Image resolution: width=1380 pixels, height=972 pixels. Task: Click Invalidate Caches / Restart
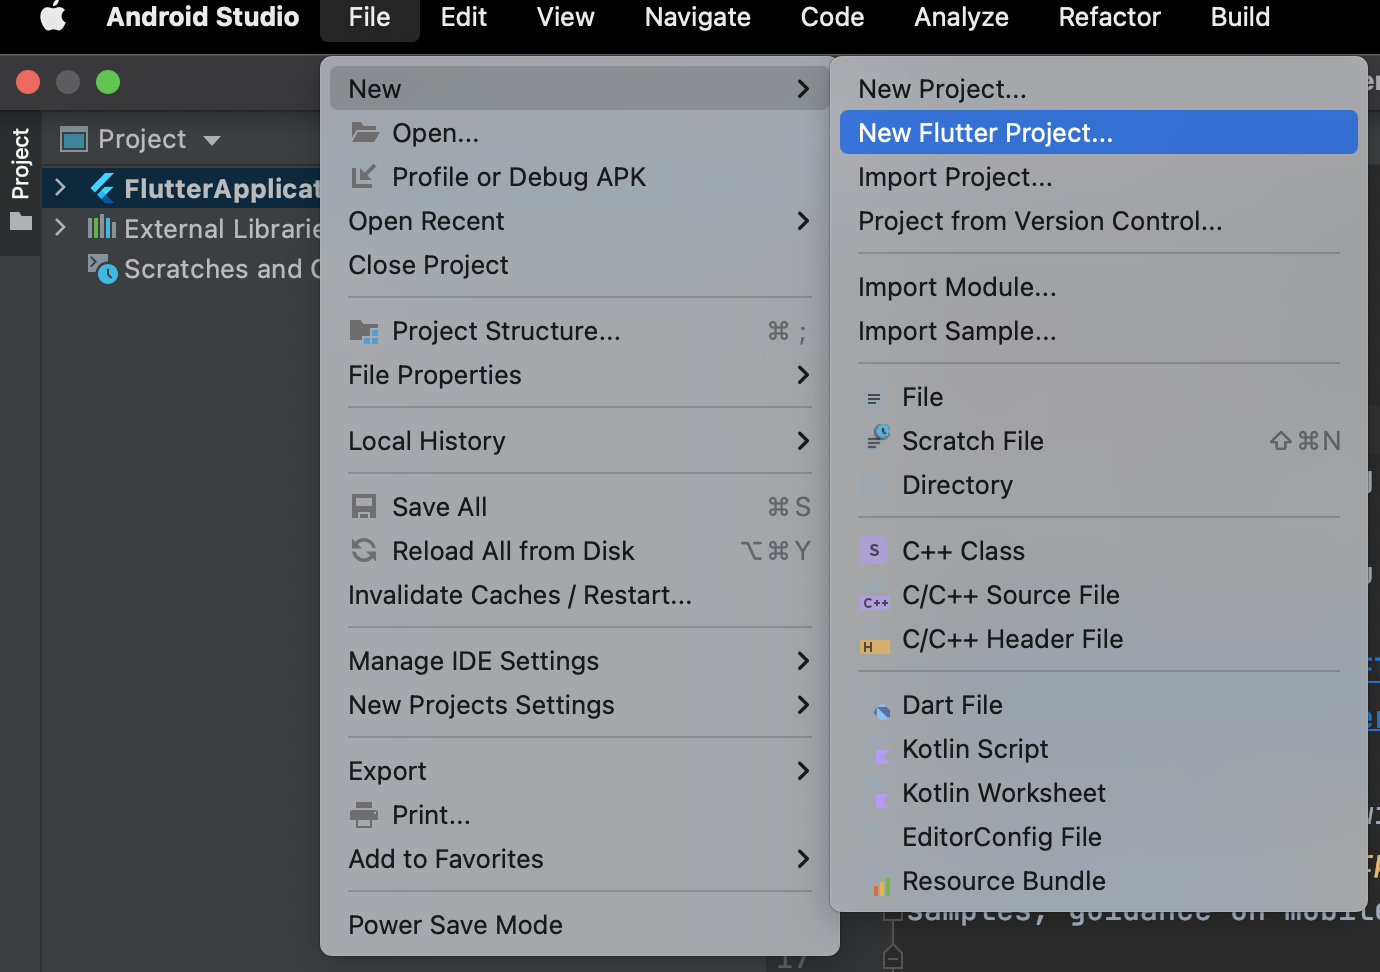pyautogui.click(x=520, y=595)
